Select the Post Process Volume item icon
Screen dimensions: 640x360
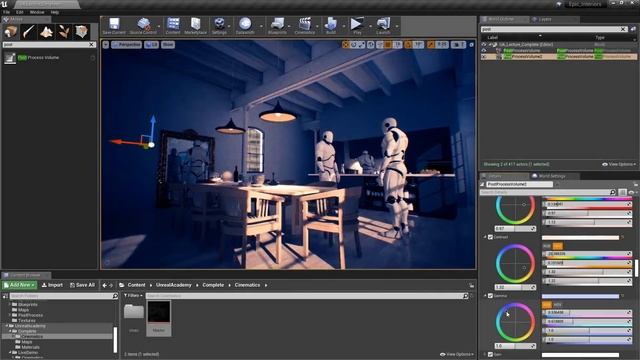point(10,58)
